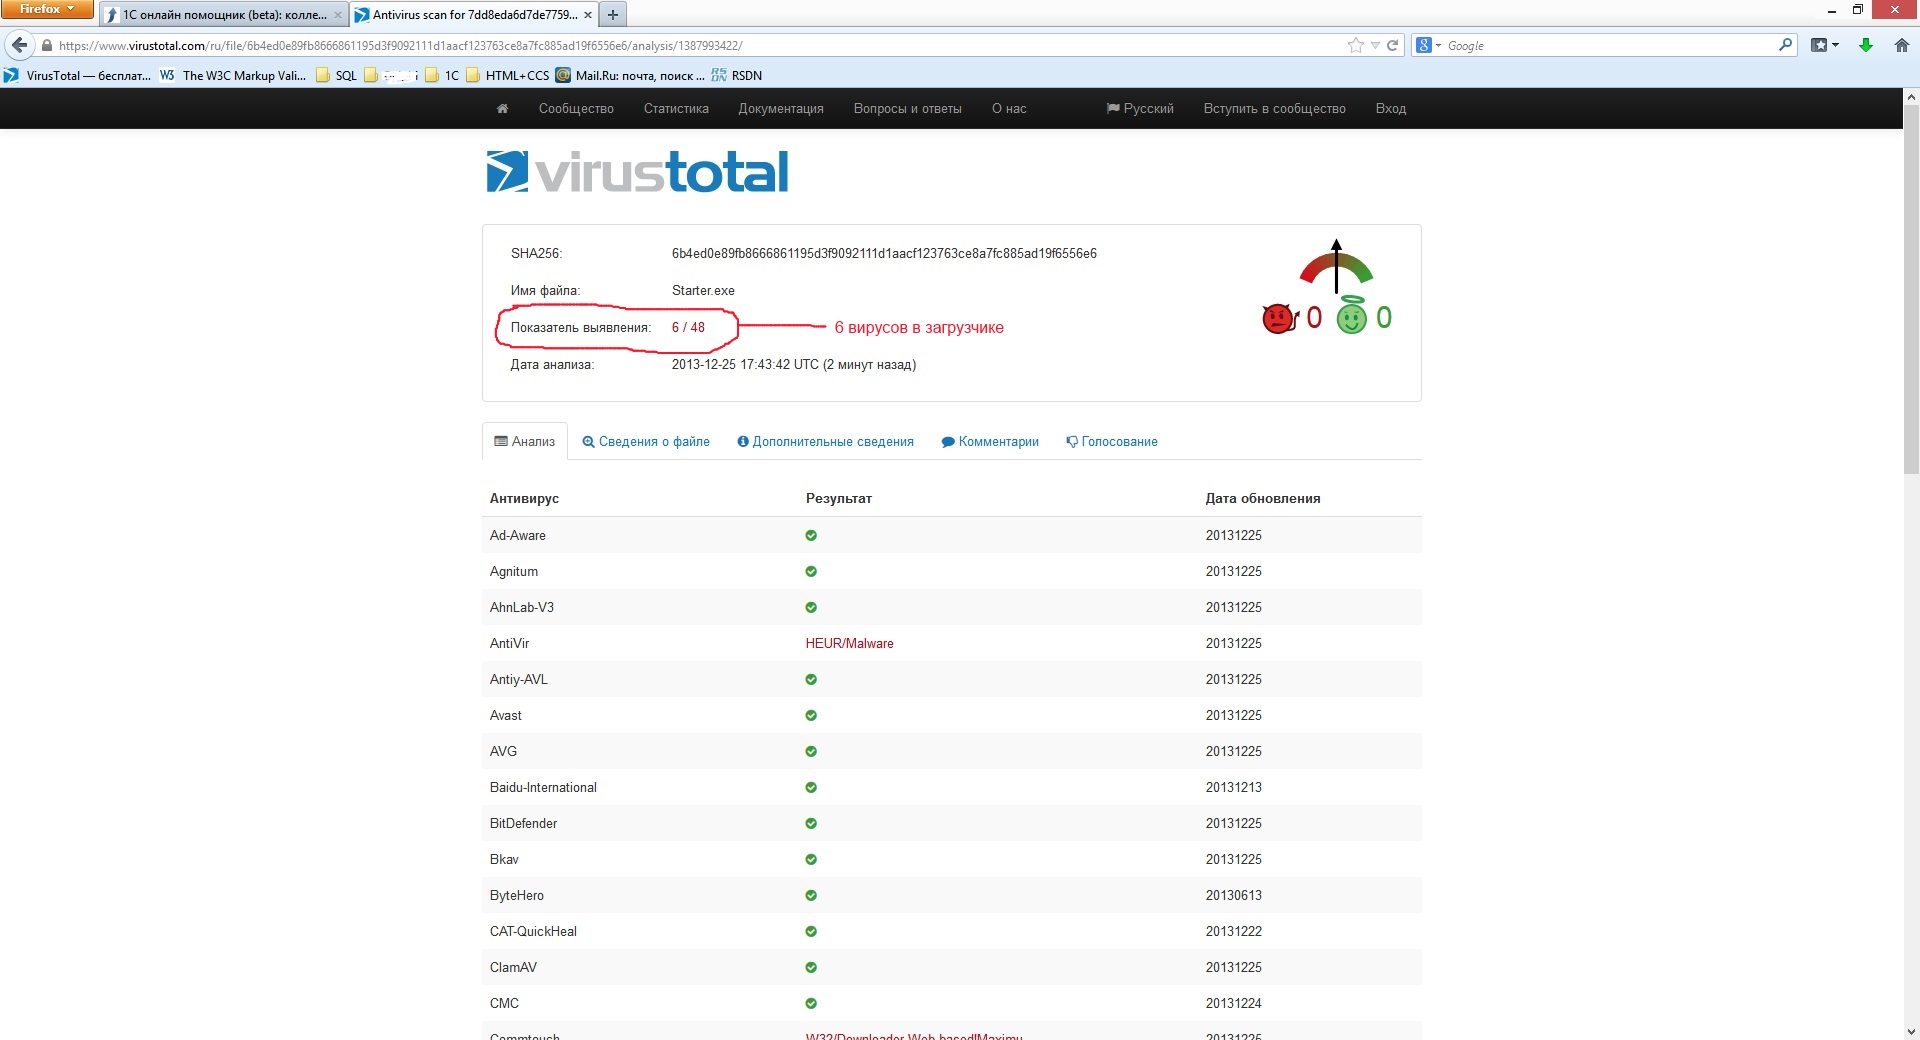
Task: Click the Ad-Aware row name
Action: tap(517, 535)
